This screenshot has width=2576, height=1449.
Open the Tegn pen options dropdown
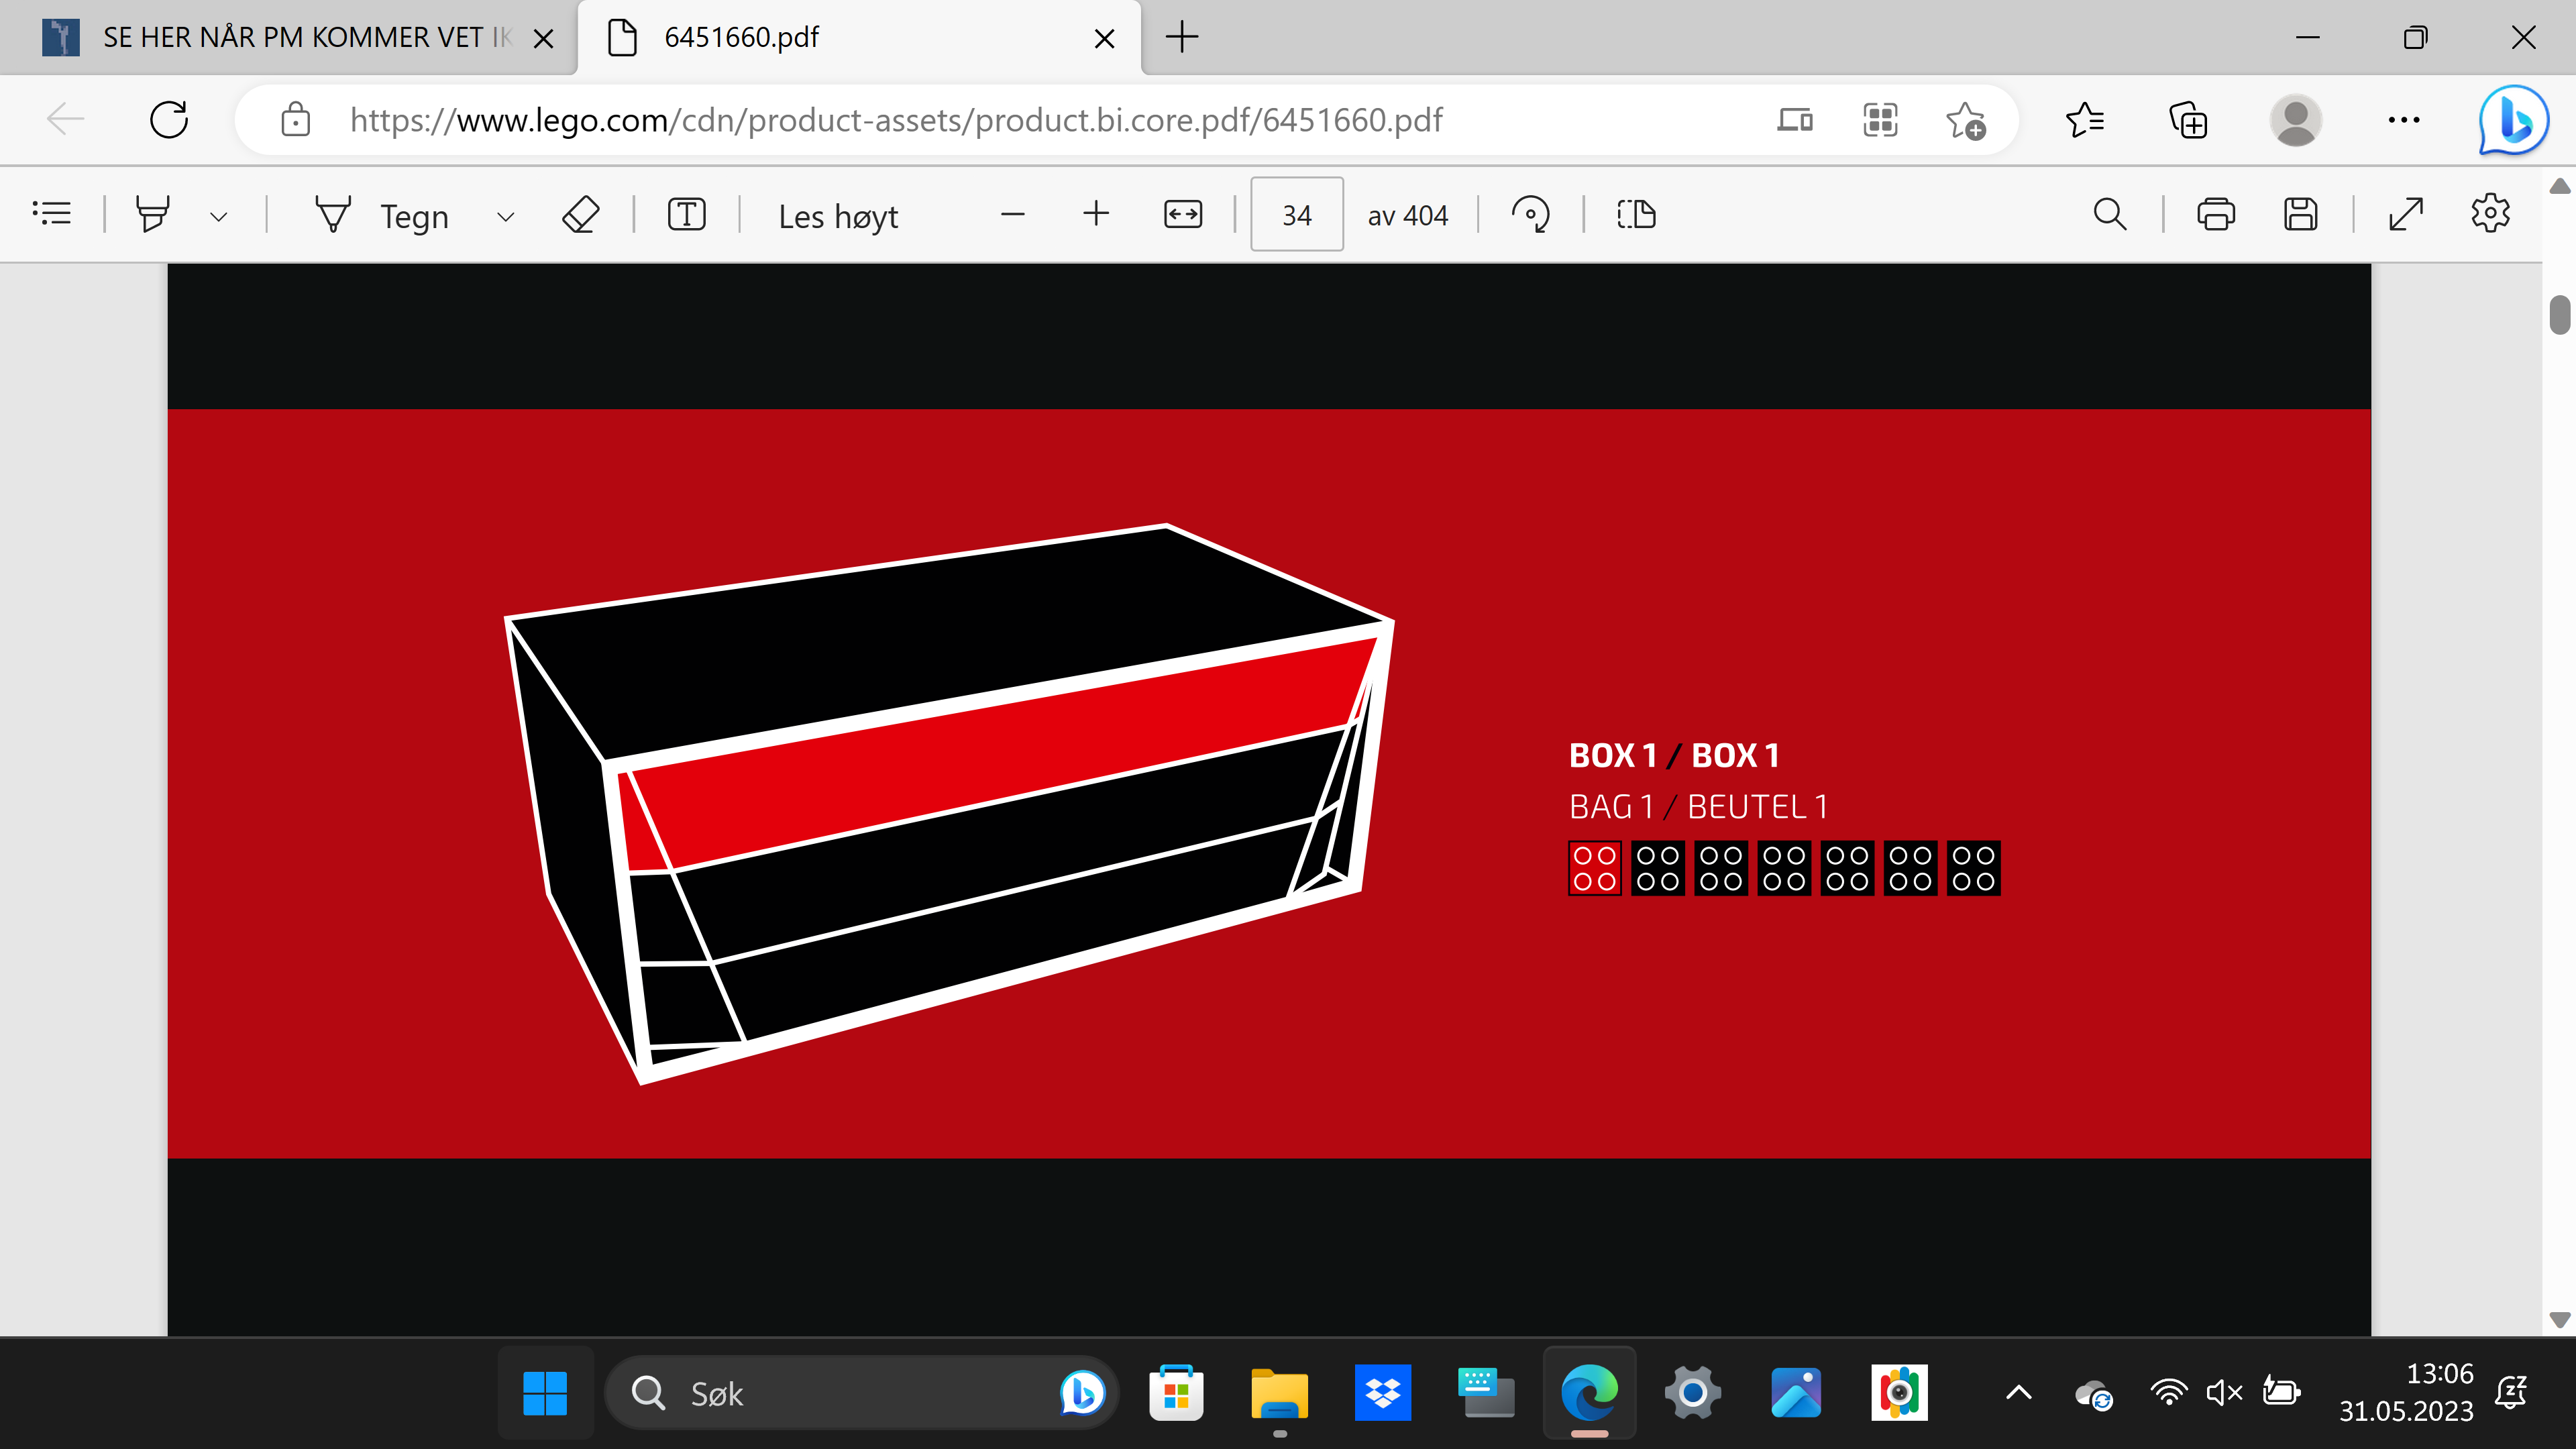pos(506,216)
